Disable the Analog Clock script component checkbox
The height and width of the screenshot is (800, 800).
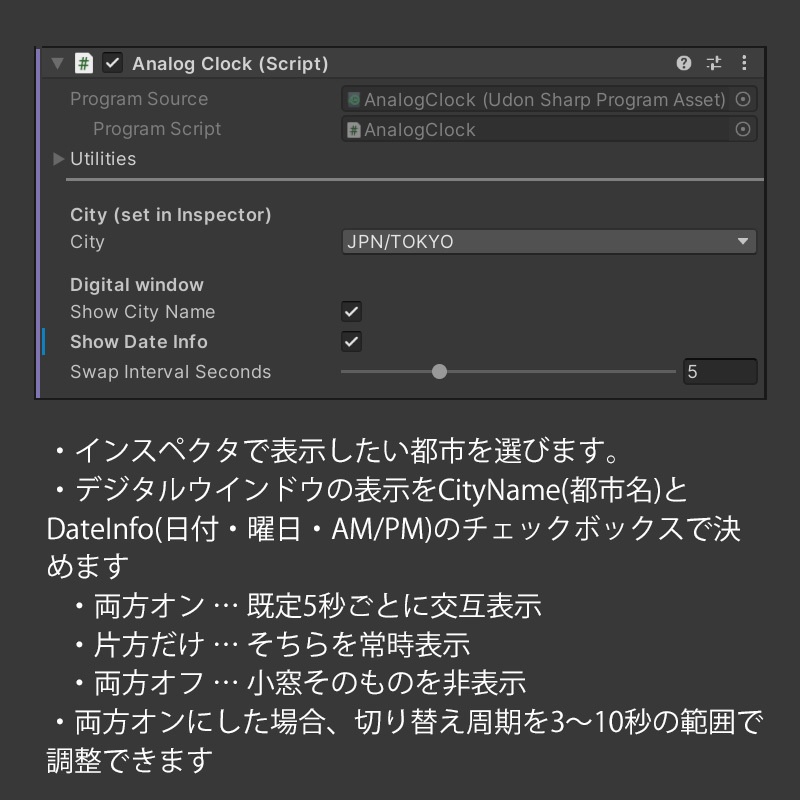click(112, 63)
